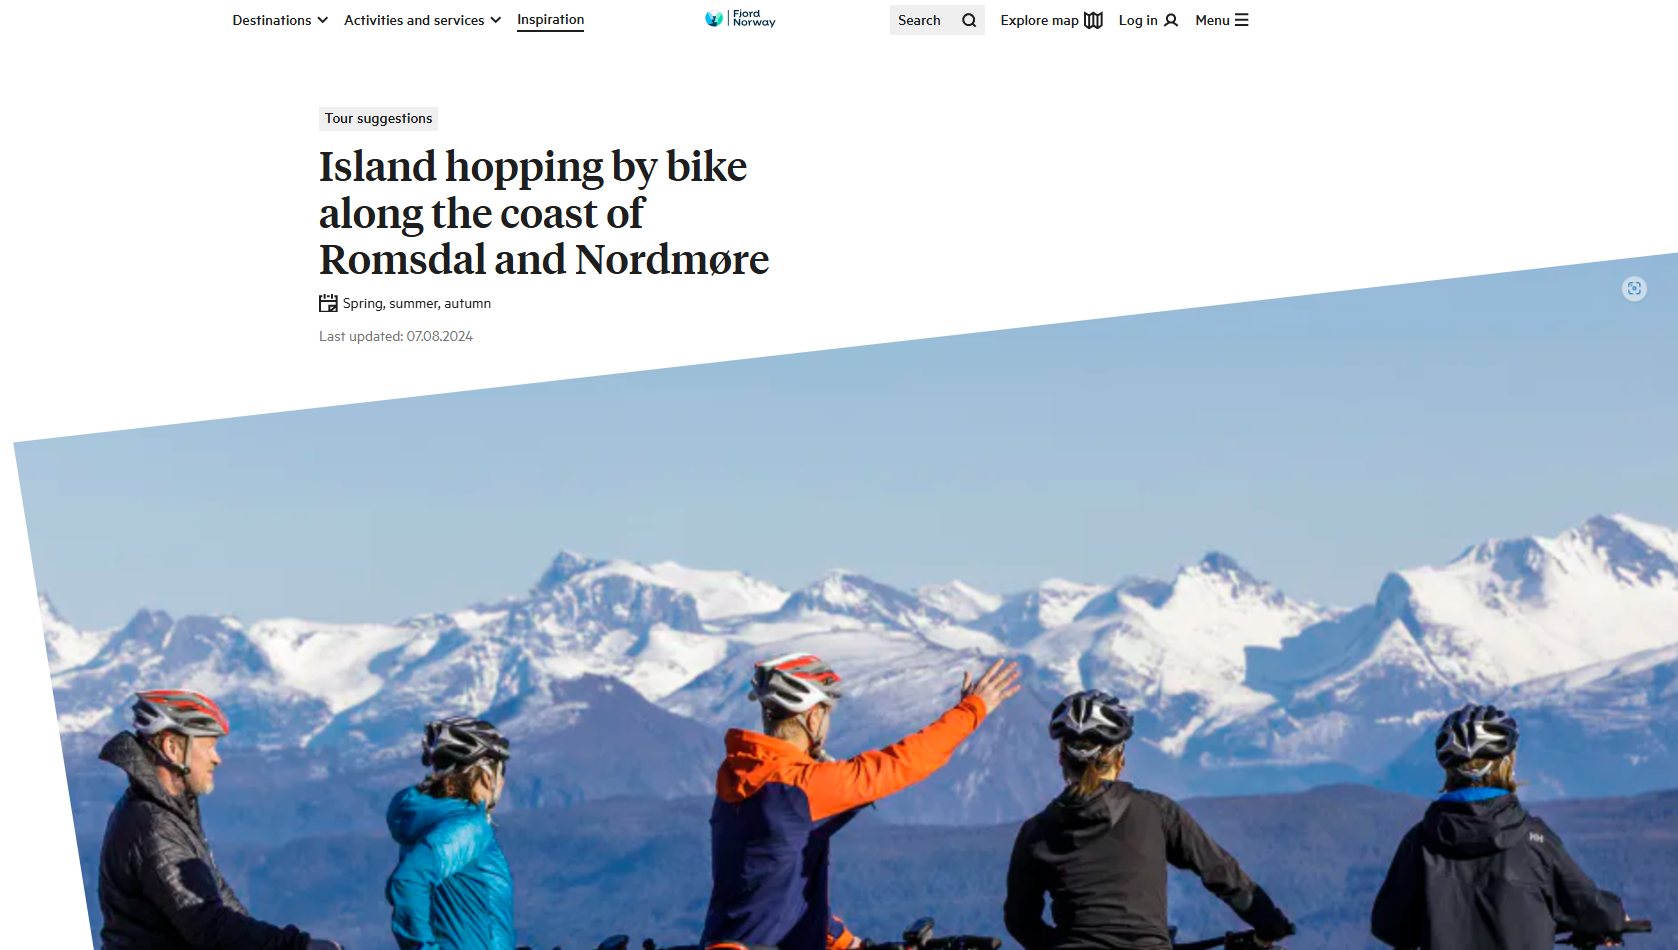Click the Menu button text
This screenshot has width=1678, height=950.
pyautogui.click(x=1212, y=20)
